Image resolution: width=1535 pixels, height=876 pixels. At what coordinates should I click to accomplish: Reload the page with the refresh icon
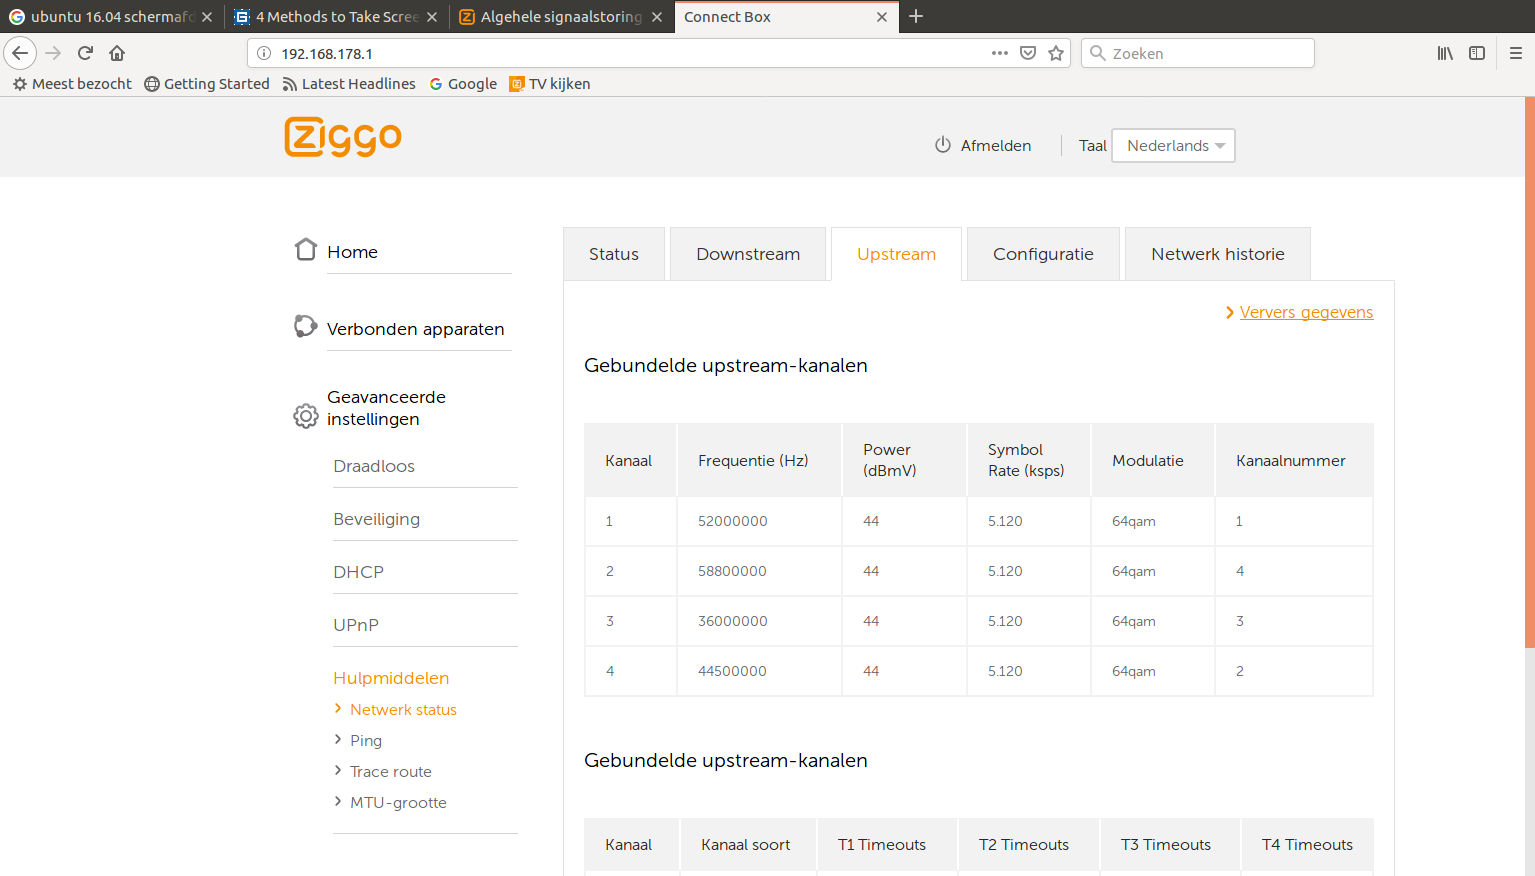coord(85,53)
